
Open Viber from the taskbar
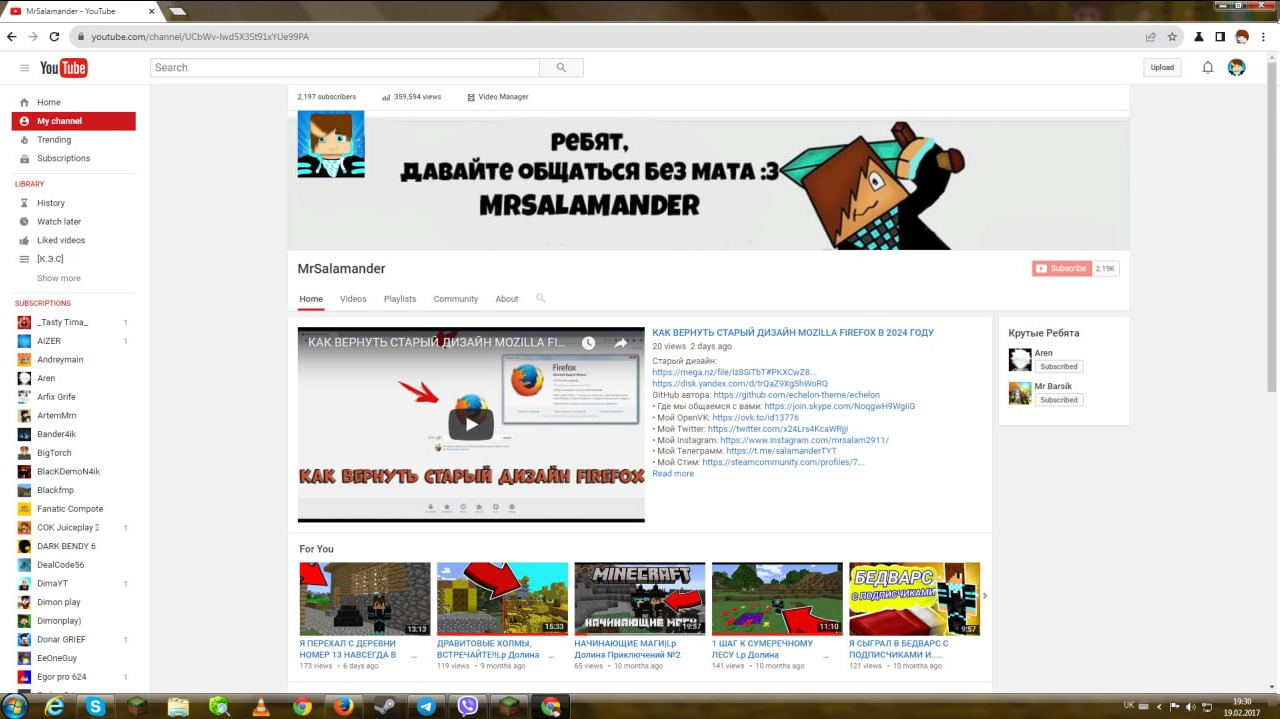click(x=467, y=706)
